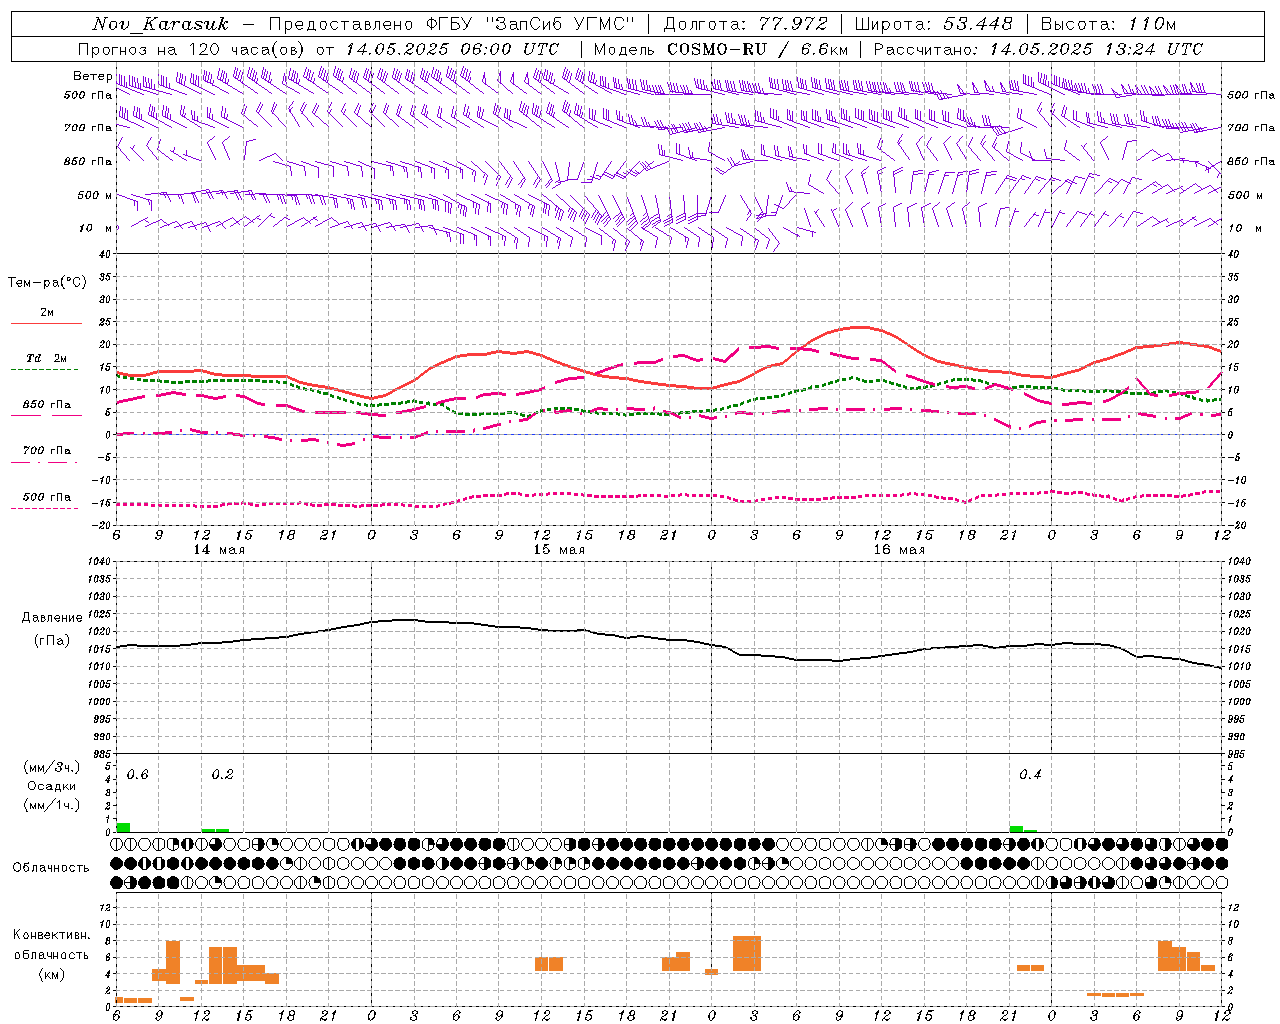
Task: Click the 0.6 precipitation amount
Action: coord(137,775)
